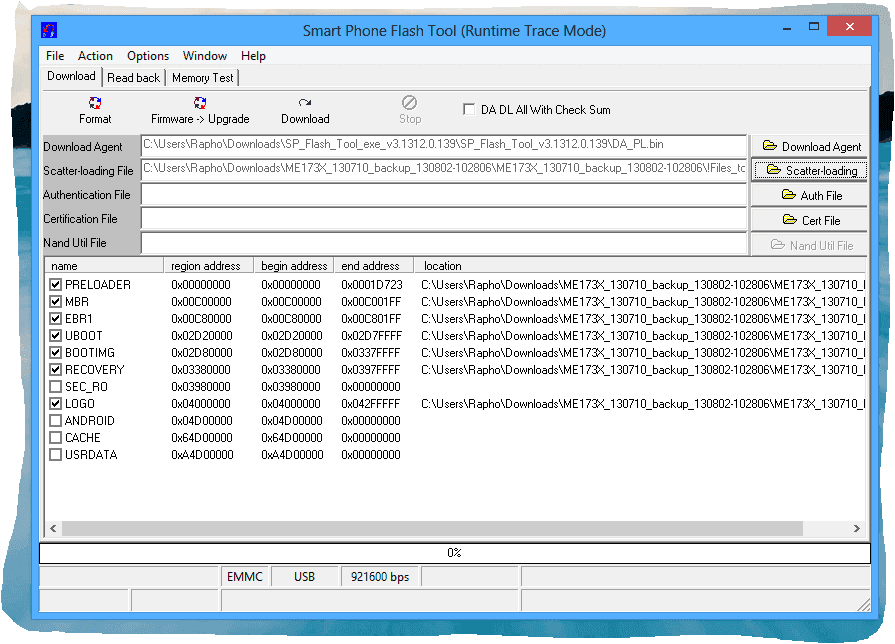Open the Action menu
Image resolution: width=895 pixels, height=644 pixels.
pos(95,56)
